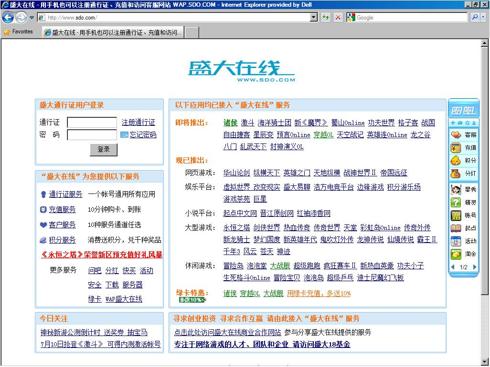The height and width of the screenshot is (367, 490).
Task: Click the green question mark icon in sidebar
Action: (456, 202)
